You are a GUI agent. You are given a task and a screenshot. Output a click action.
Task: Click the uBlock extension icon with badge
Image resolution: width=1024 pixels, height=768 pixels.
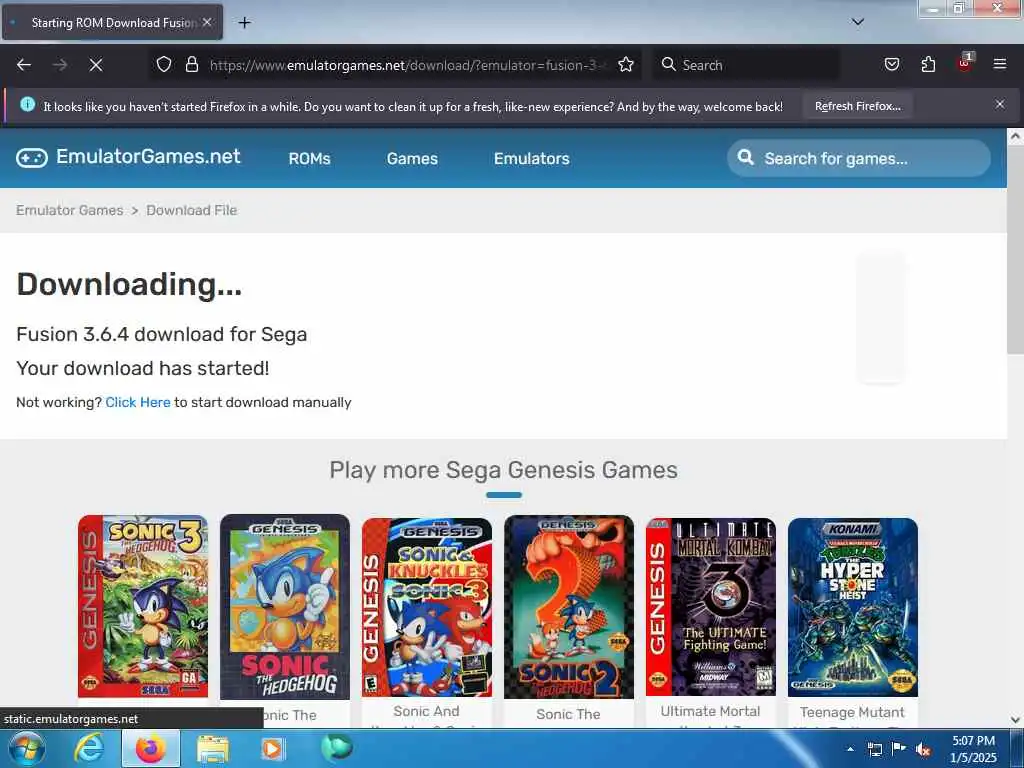(965, 63)
